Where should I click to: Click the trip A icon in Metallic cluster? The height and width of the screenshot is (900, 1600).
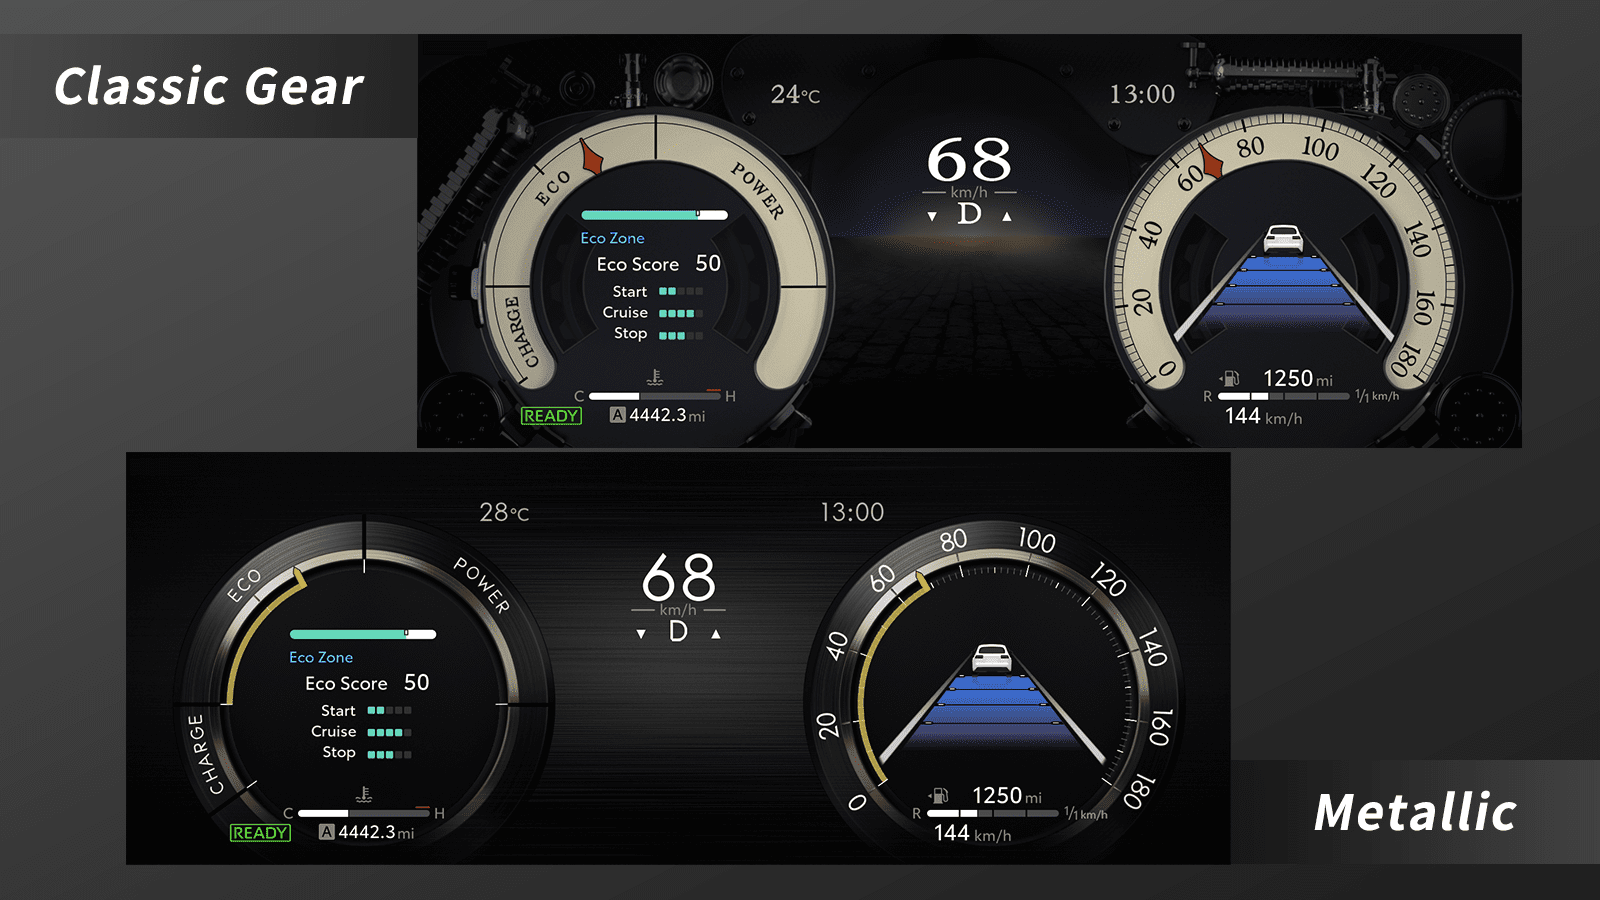(327, 832)
